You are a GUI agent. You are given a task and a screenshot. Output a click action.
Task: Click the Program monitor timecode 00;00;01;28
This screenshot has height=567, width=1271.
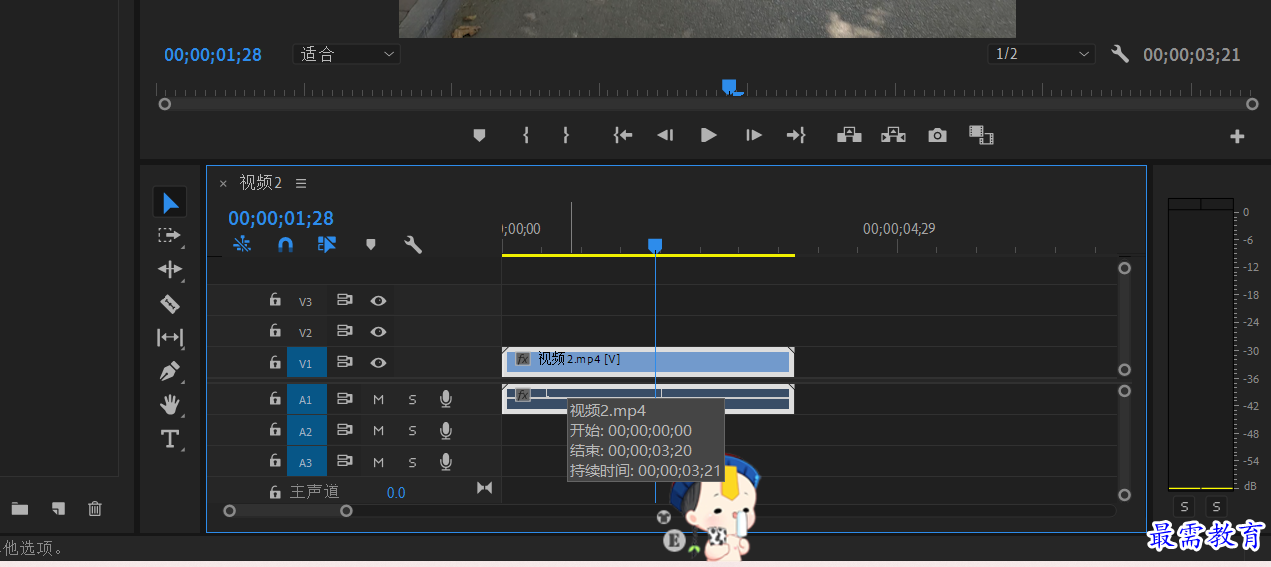(x=213, y=55)
